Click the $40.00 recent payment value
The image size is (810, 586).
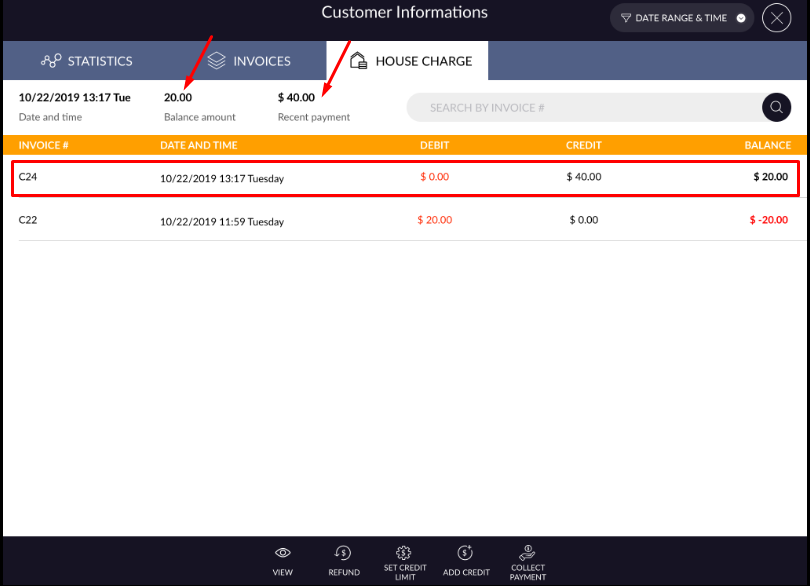(296, 97)
